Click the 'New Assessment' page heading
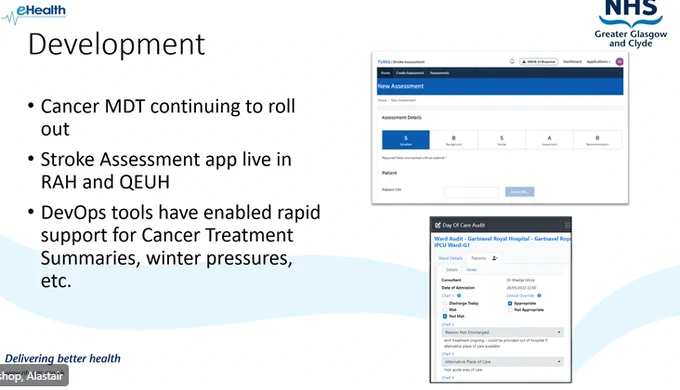 pyautogui.click(x=401, y=86)
